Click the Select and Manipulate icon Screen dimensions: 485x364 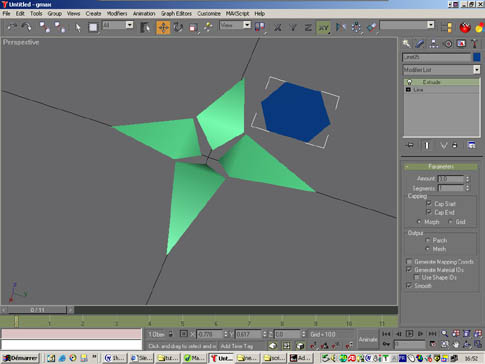pos(208,27)
